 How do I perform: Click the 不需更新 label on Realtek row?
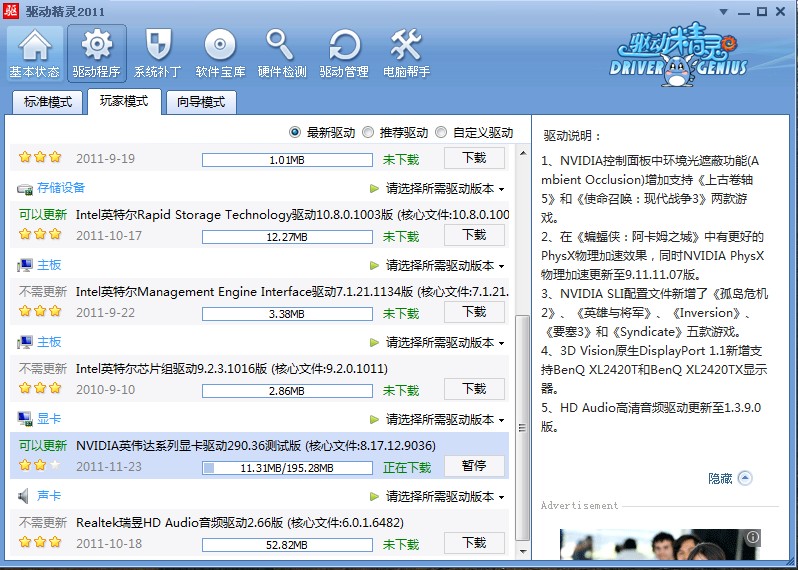[x=43, y=523]
